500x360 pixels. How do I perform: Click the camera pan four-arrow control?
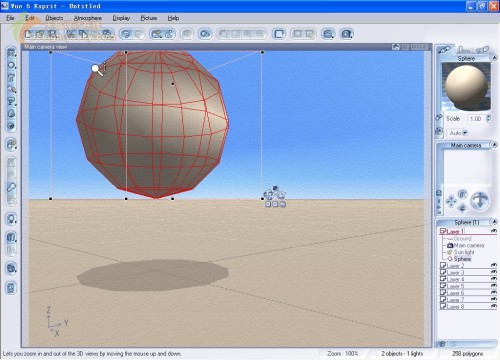tap(451, 201)
